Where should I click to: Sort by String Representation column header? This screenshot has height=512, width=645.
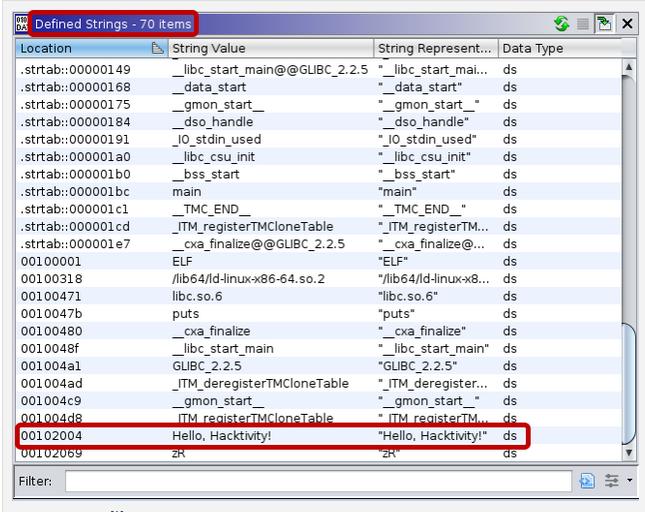tap(434, 48)
